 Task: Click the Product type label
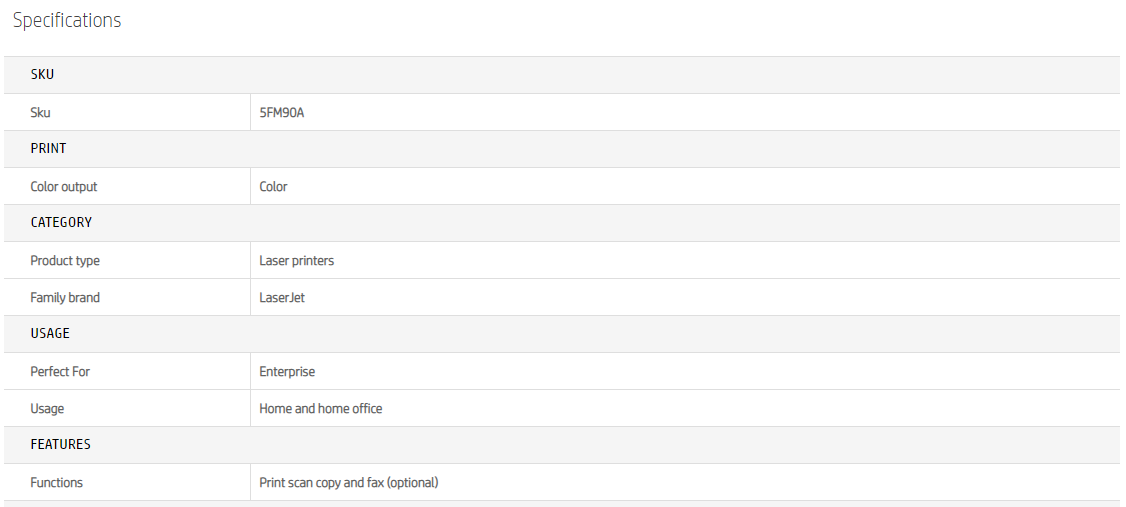[65, 261]
